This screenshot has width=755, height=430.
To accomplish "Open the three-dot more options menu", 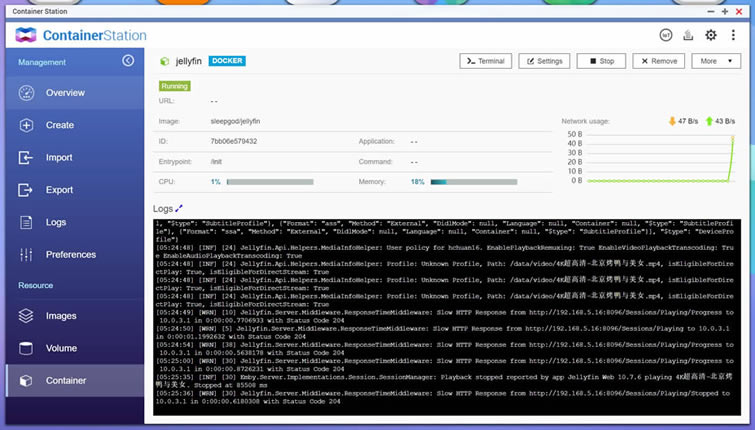I will pos(733,35).
